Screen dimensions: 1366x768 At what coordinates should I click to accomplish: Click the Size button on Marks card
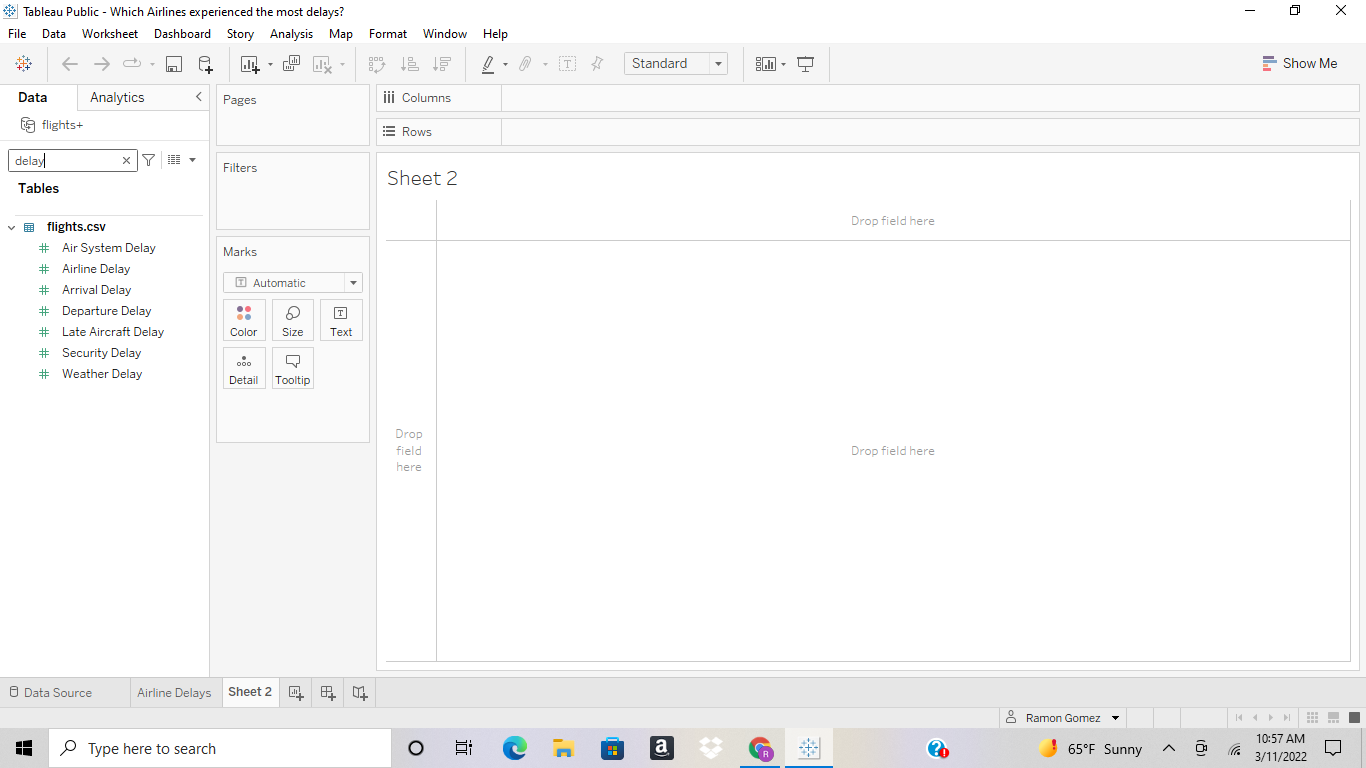(x=293, y=320)
